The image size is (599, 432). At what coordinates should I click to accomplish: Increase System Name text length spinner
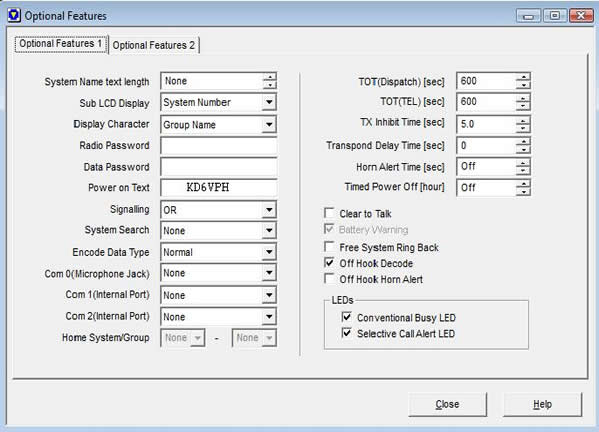[270, 76]
